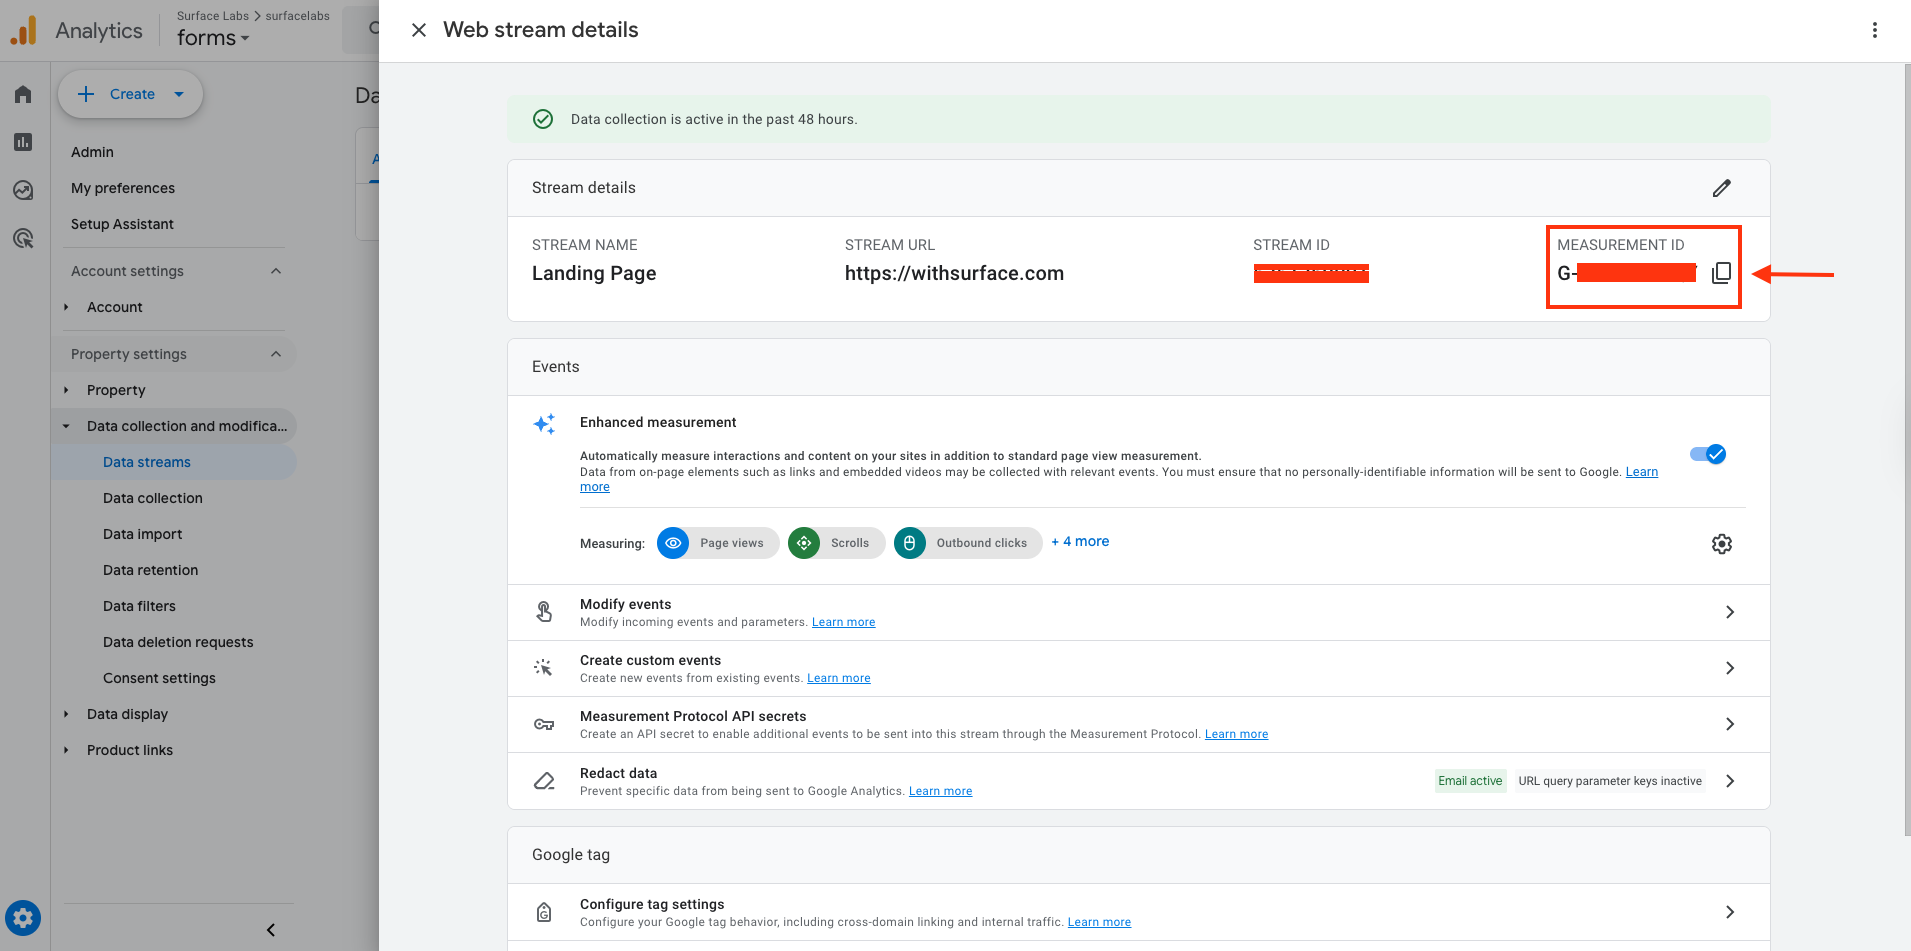This screenshot has height=951, width=1911.
Task: Open the three-dot overflow menu
Action: click(x=1875, y=29)
